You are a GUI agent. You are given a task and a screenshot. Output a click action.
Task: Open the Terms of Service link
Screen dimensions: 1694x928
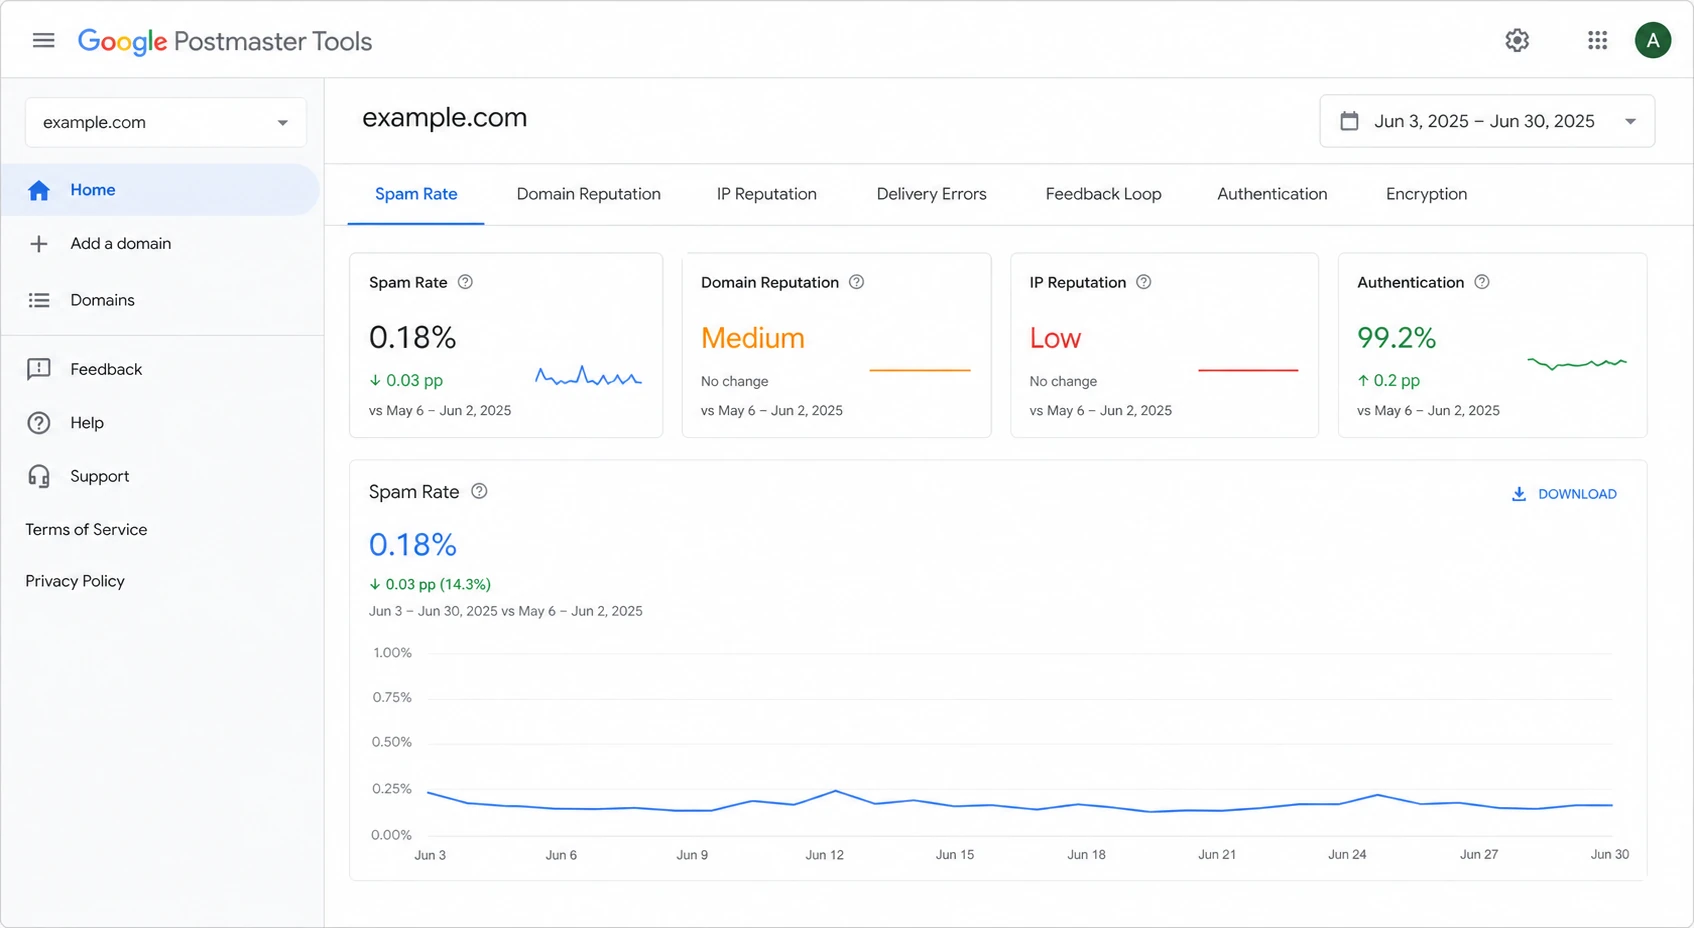[x=86, y=530]
